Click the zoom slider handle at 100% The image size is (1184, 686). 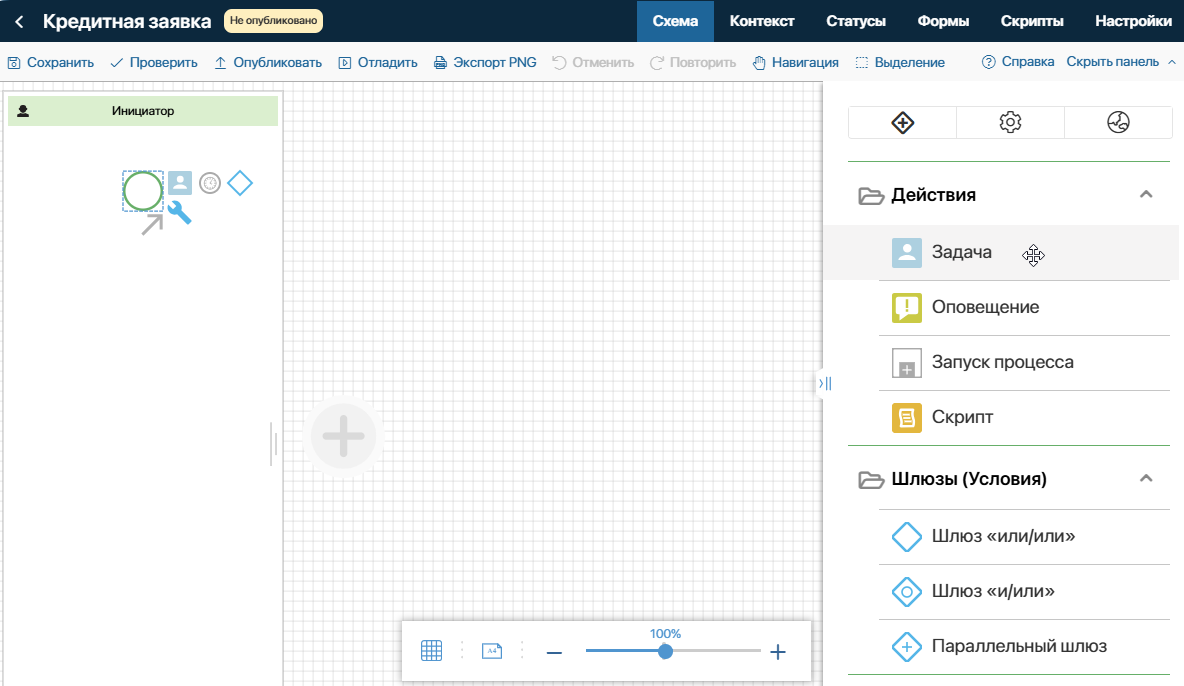[x=665, y=651]
